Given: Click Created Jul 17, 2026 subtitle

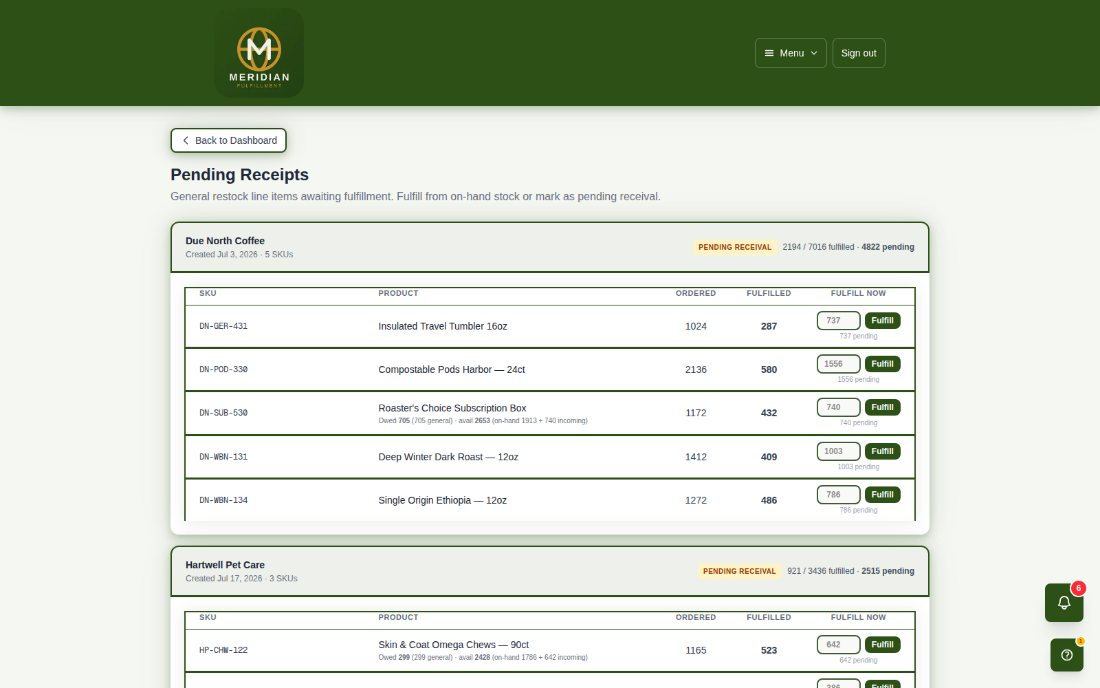Looking at the screenshot, I should click(241, 579).
